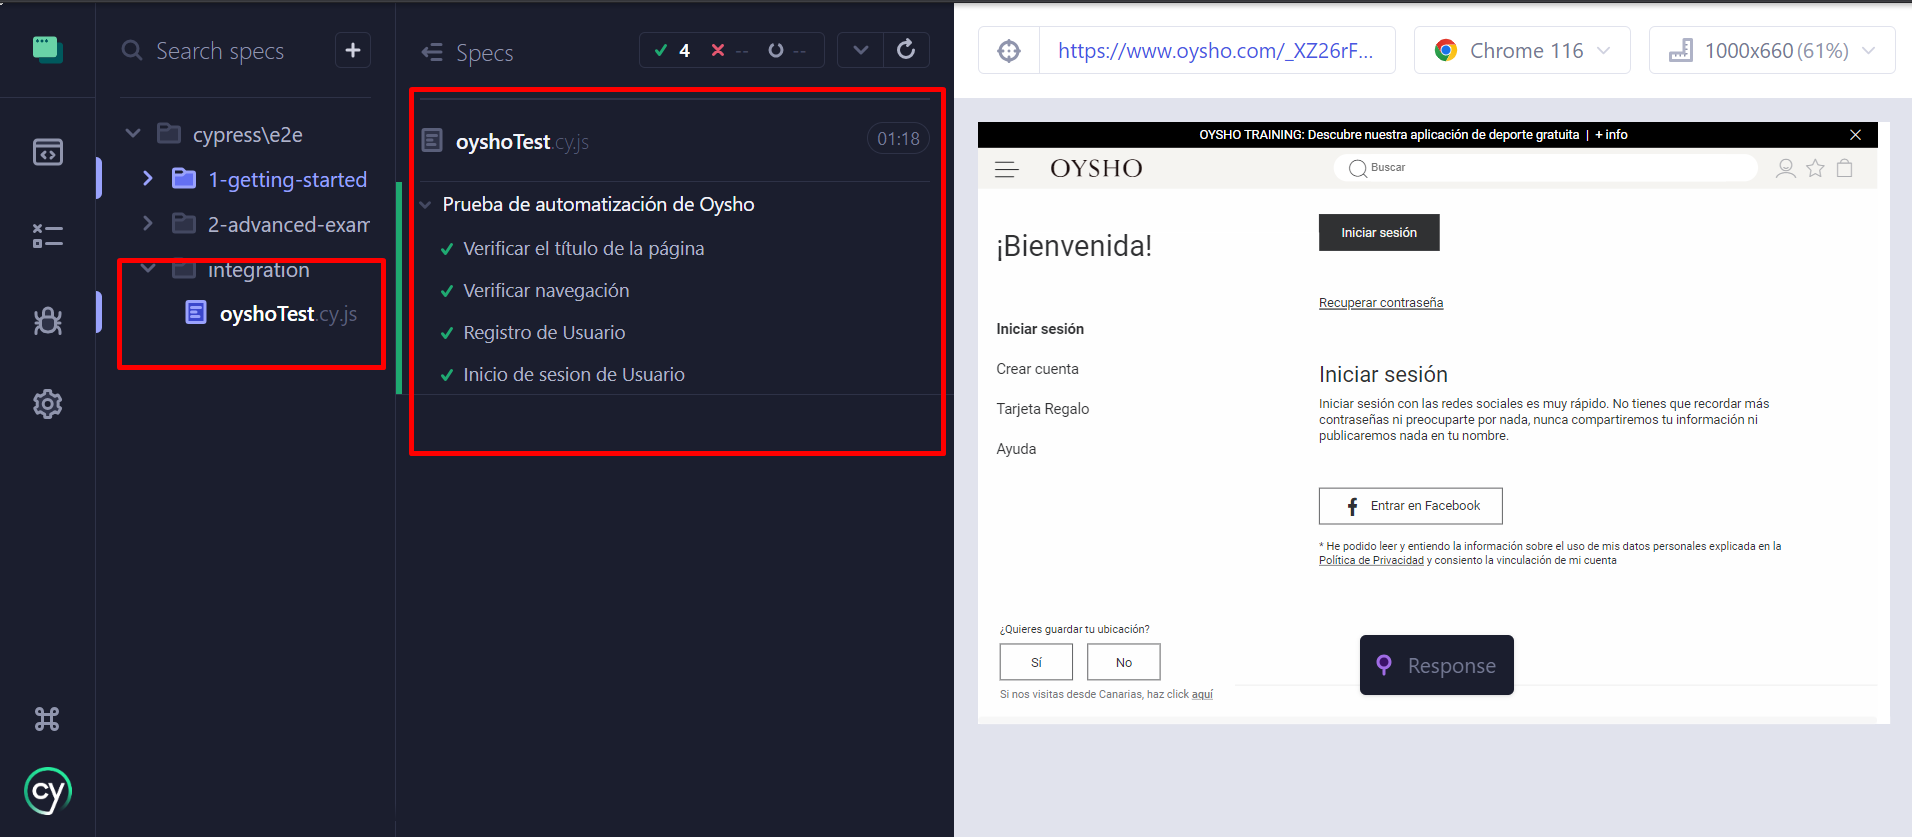The image size is (1912, 837).
Task: Open test 'Registro de Usuario'
Action: pos(544,333)
